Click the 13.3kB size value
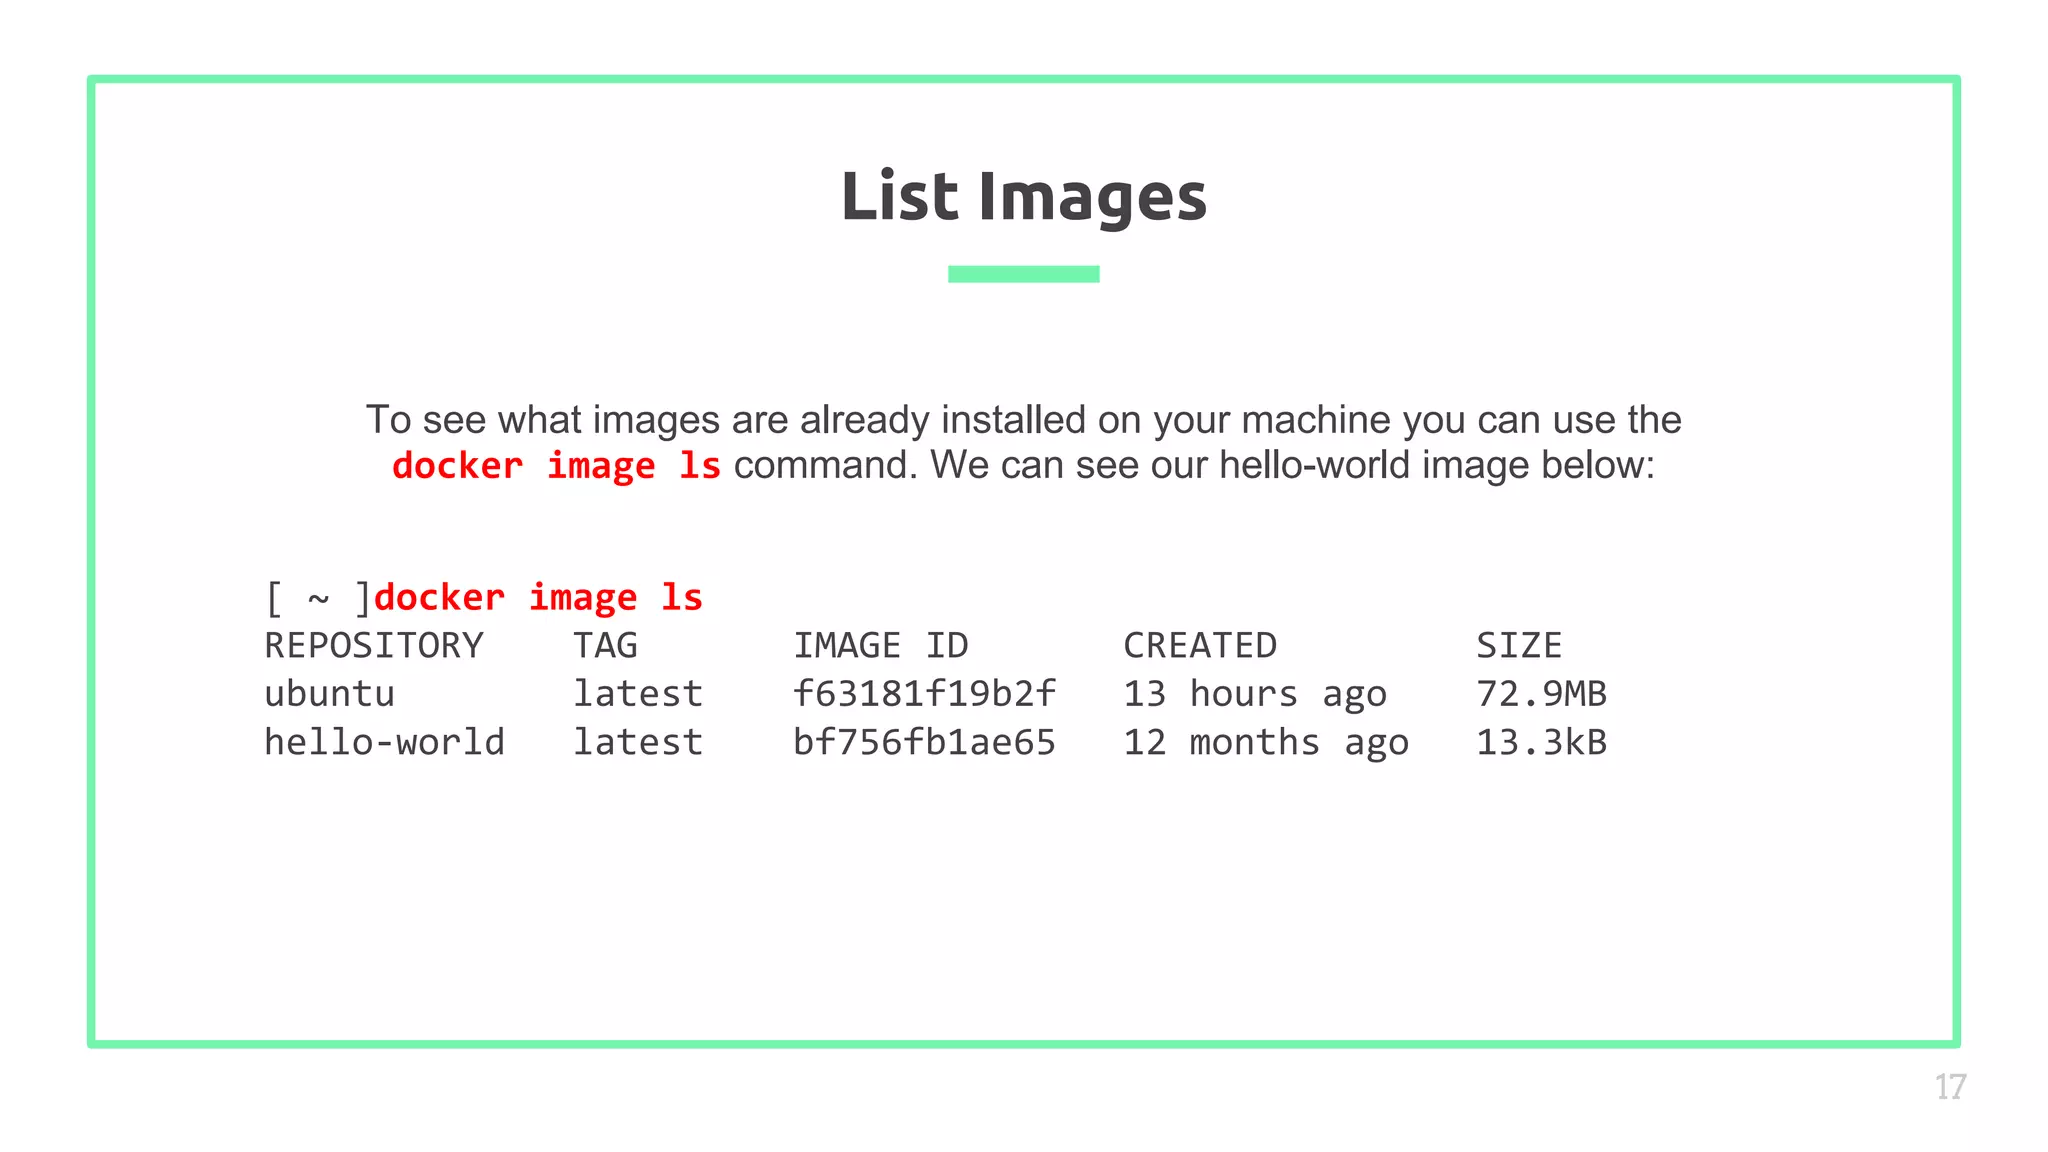2048x1152 pixels. point(1541,742)
